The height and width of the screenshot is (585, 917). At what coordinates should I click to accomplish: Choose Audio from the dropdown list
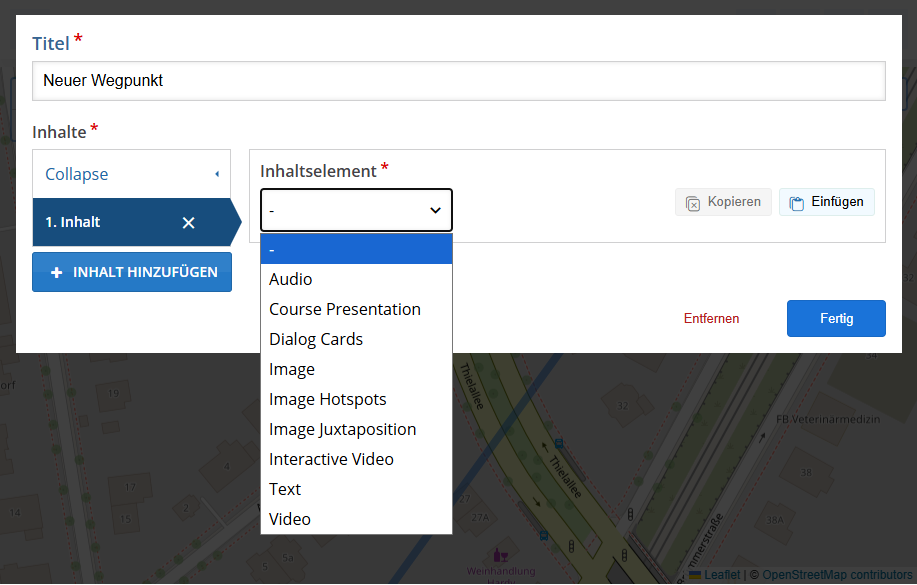tap(291, 279)
